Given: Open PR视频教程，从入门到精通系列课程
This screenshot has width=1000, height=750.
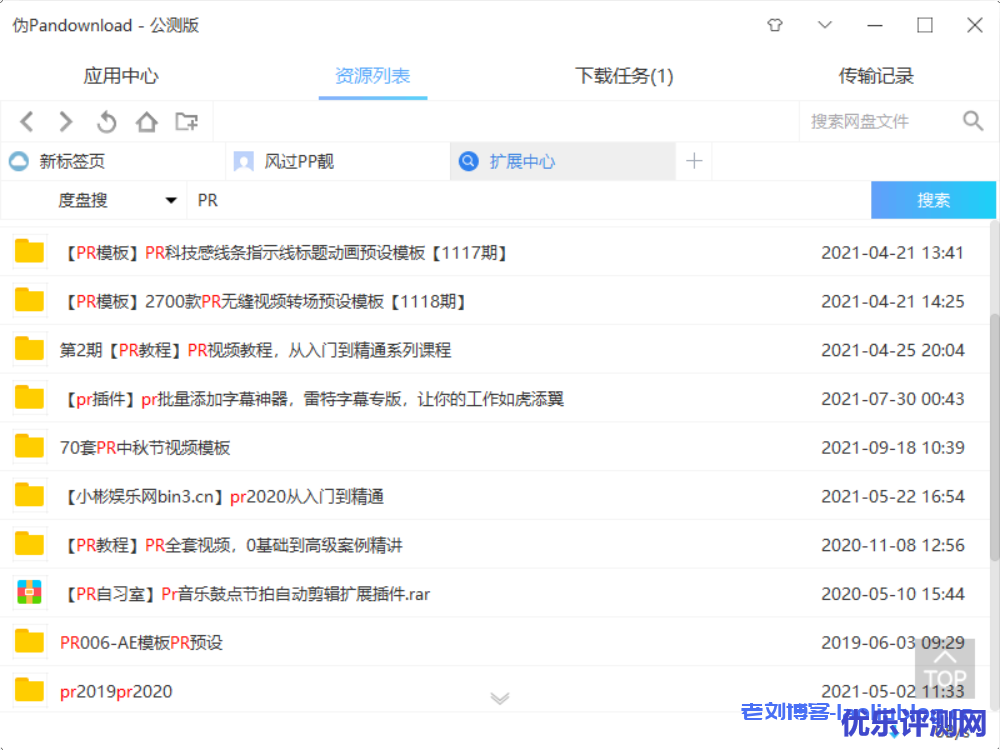Looking at the screenshot, I should click(x=256, y=350).
